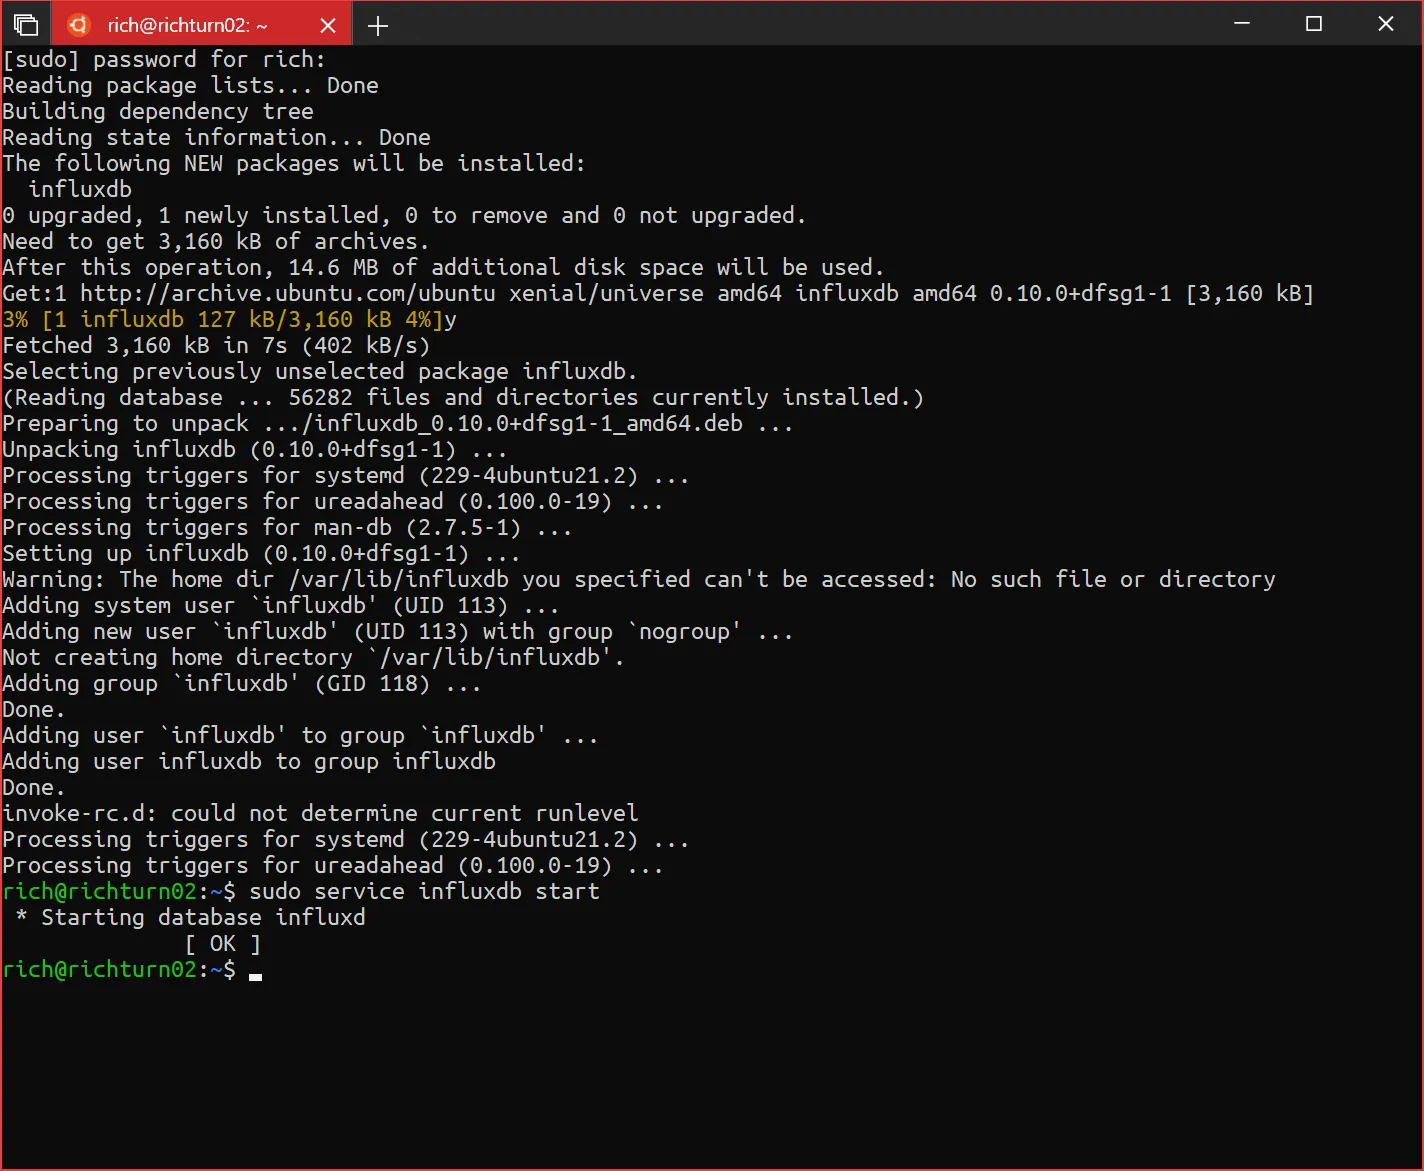Click the "After this operation, 14.6 MB" line

(x=444, y=268)
